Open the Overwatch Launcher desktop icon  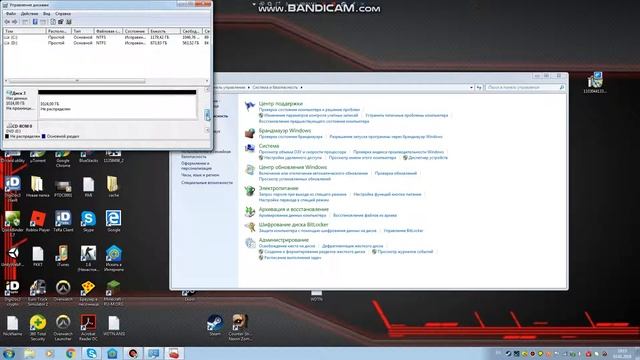tap(63, 327)
